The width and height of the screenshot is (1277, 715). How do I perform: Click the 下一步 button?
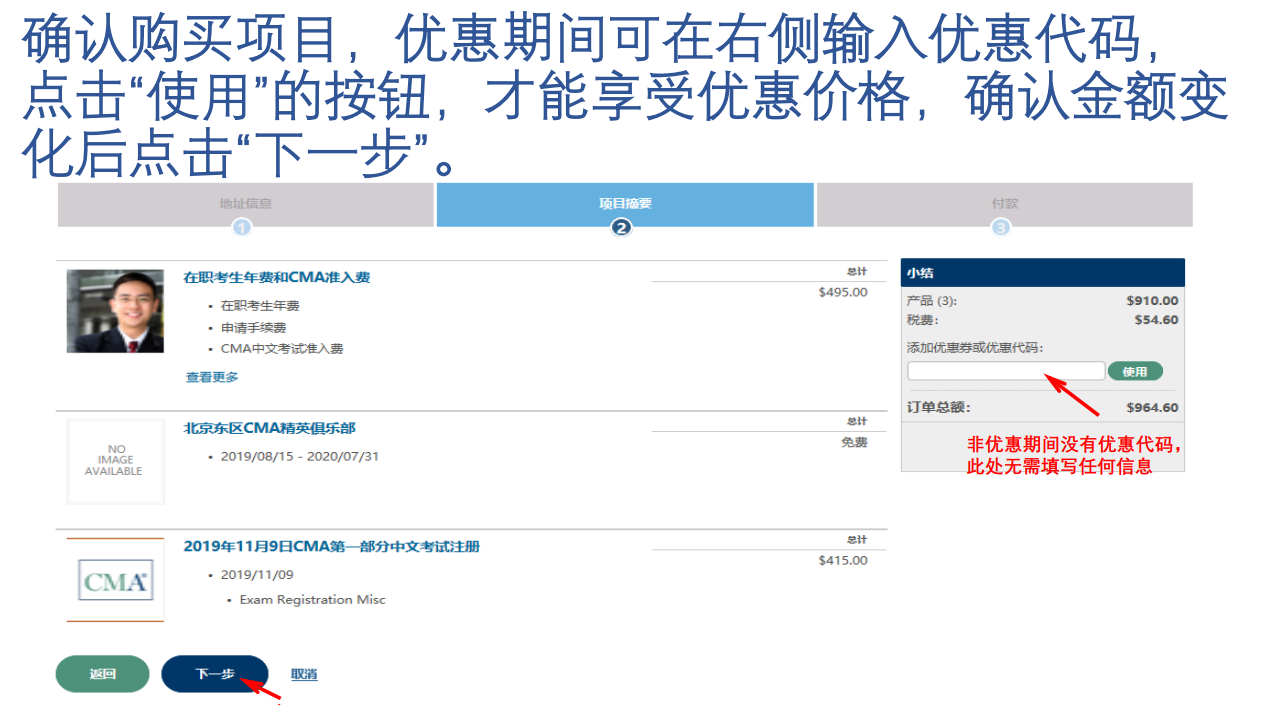(x=214, y=673)
